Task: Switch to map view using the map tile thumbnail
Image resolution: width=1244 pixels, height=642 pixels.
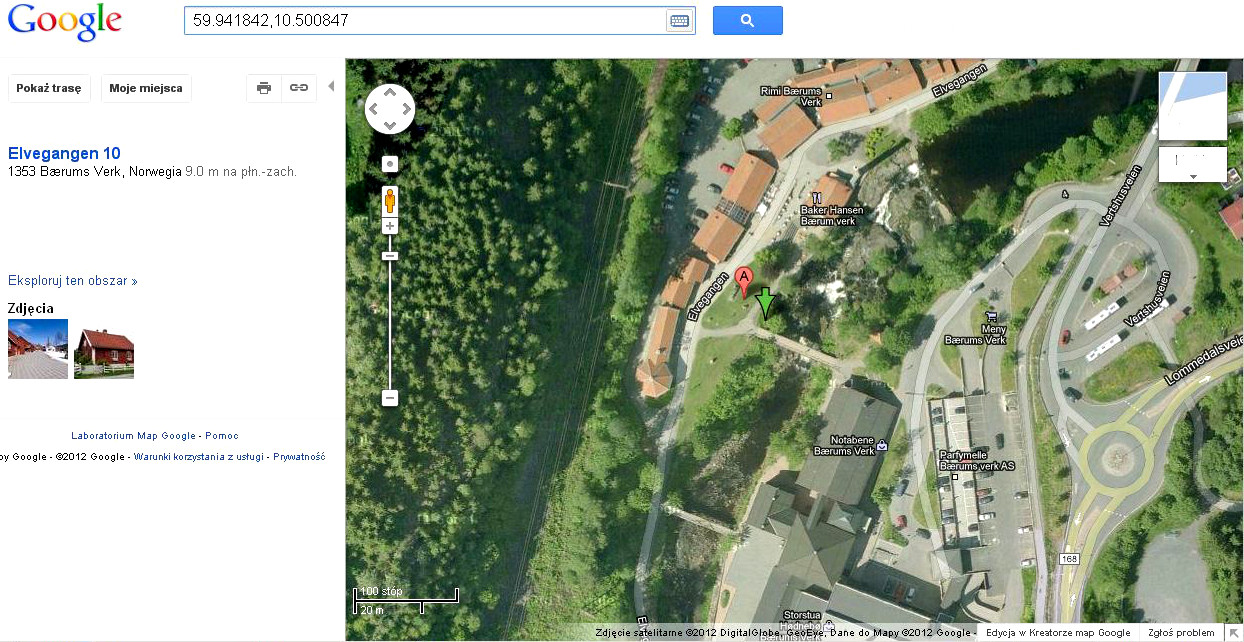Action: (x=1192, y=105)
